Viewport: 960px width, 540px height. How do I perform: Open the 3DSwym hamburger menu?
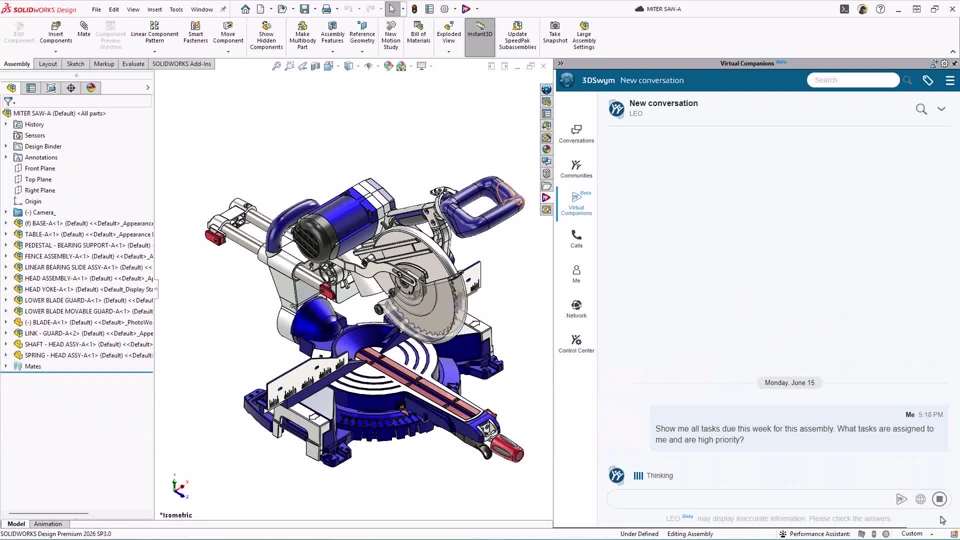950,80
